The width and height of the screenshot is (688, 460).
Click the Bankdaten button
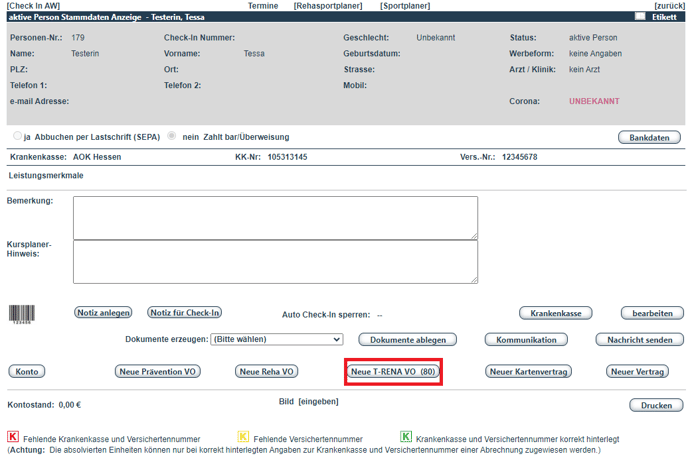pyautogui.click(x=650, y=137)
